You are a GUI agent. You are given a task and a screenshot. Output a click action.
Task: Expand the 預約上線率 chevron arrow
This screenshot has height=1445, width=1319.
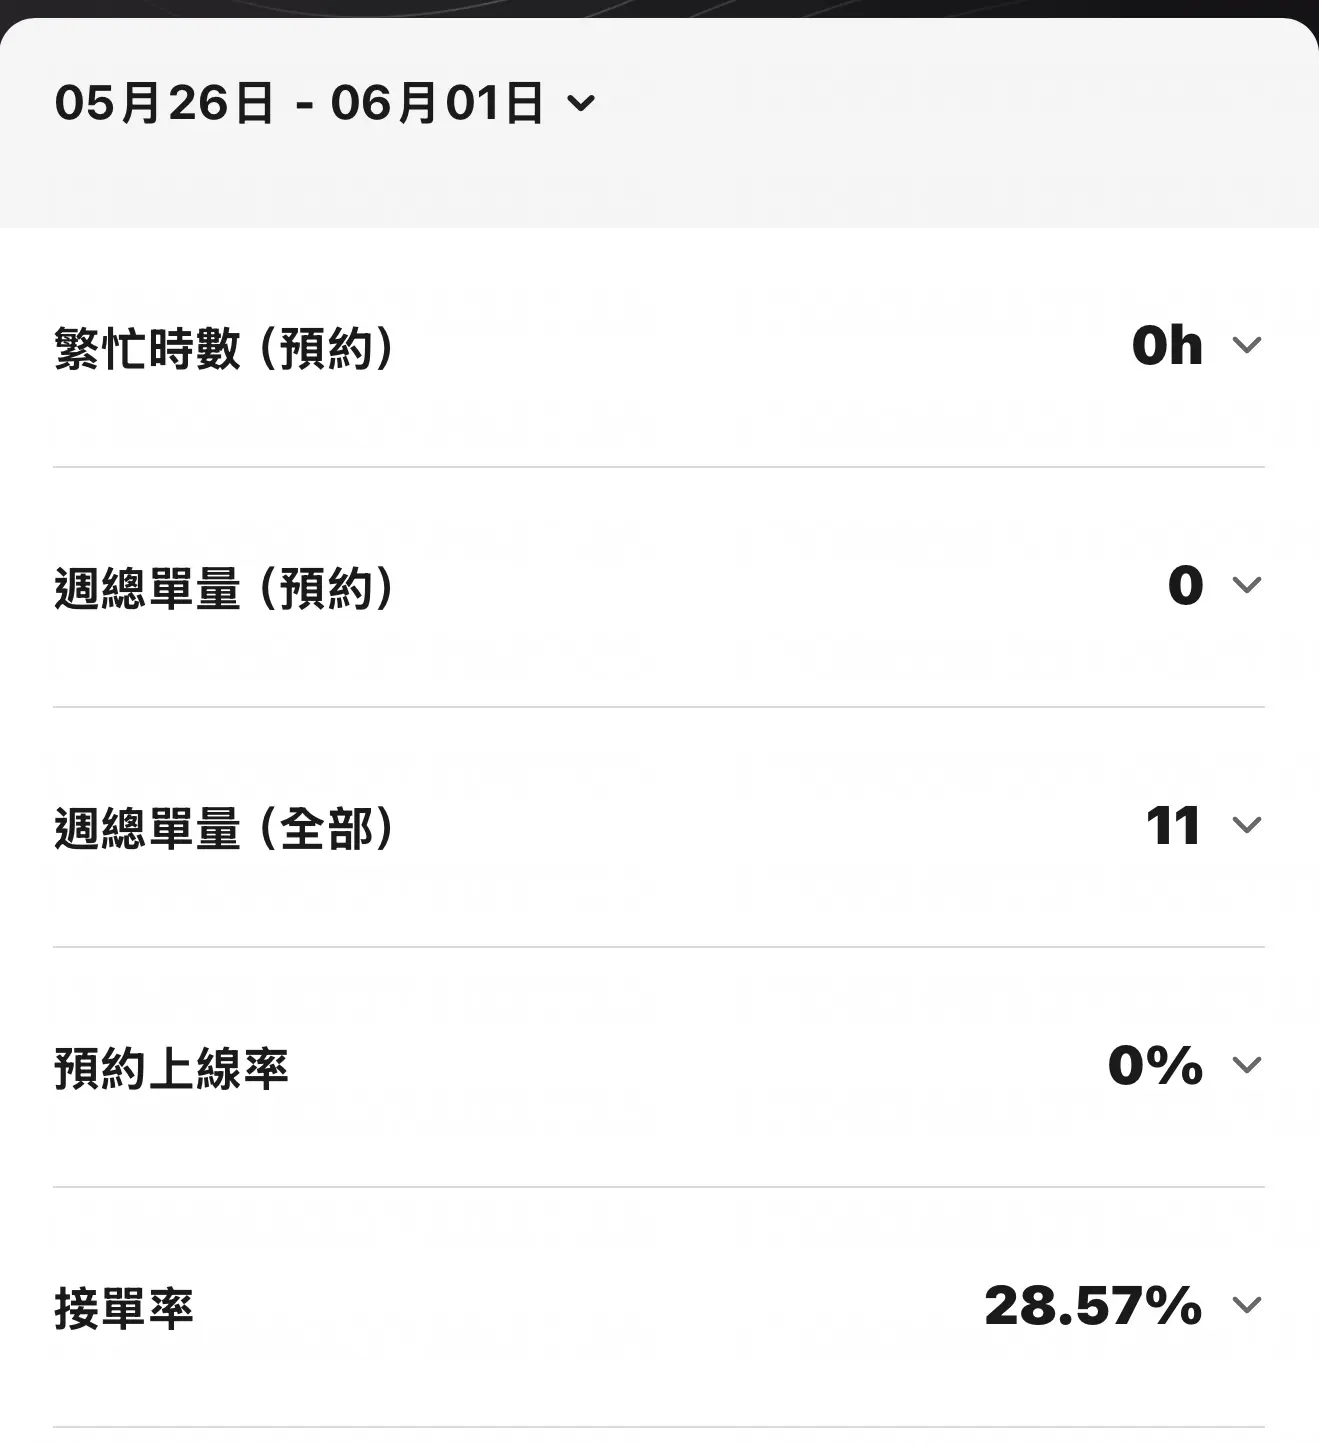click(x=1247, y=1065)
